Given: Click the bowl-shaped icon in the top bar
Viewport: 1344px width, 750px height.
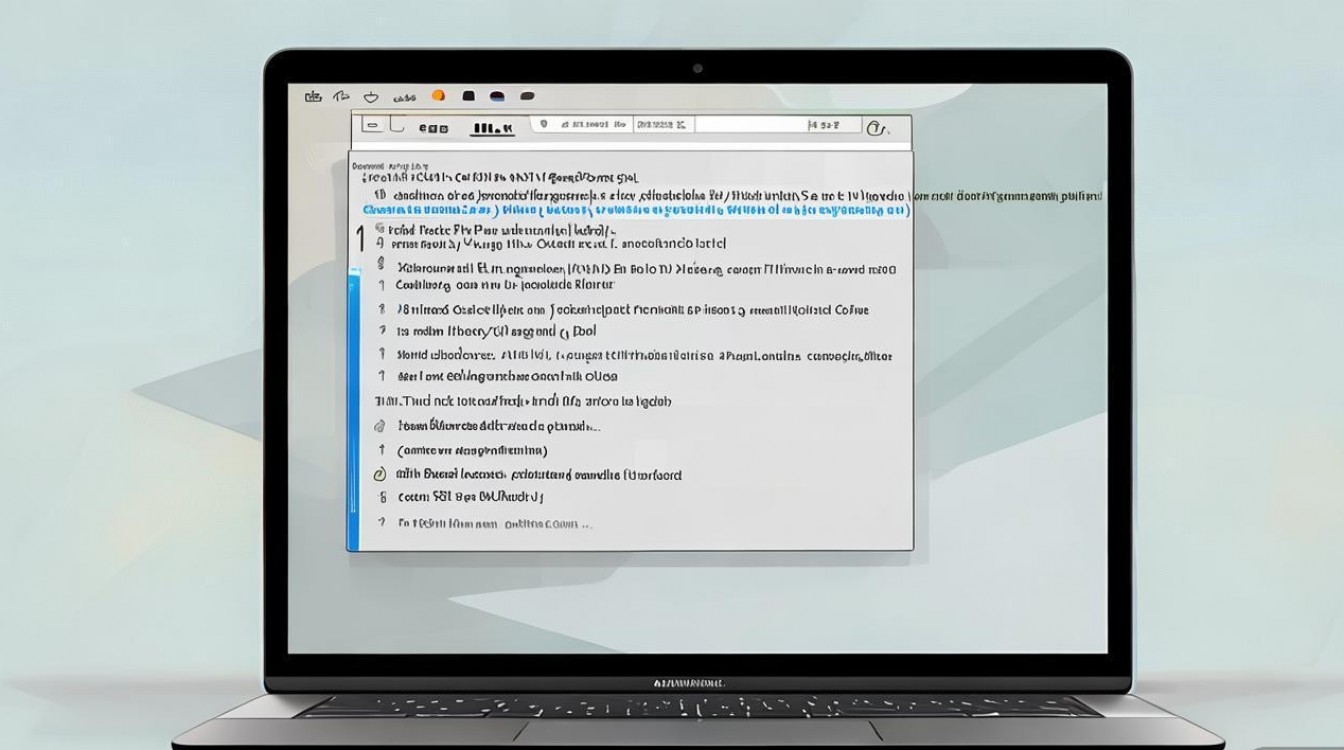Looking at the screenshot, I should [x=371, y=97].
